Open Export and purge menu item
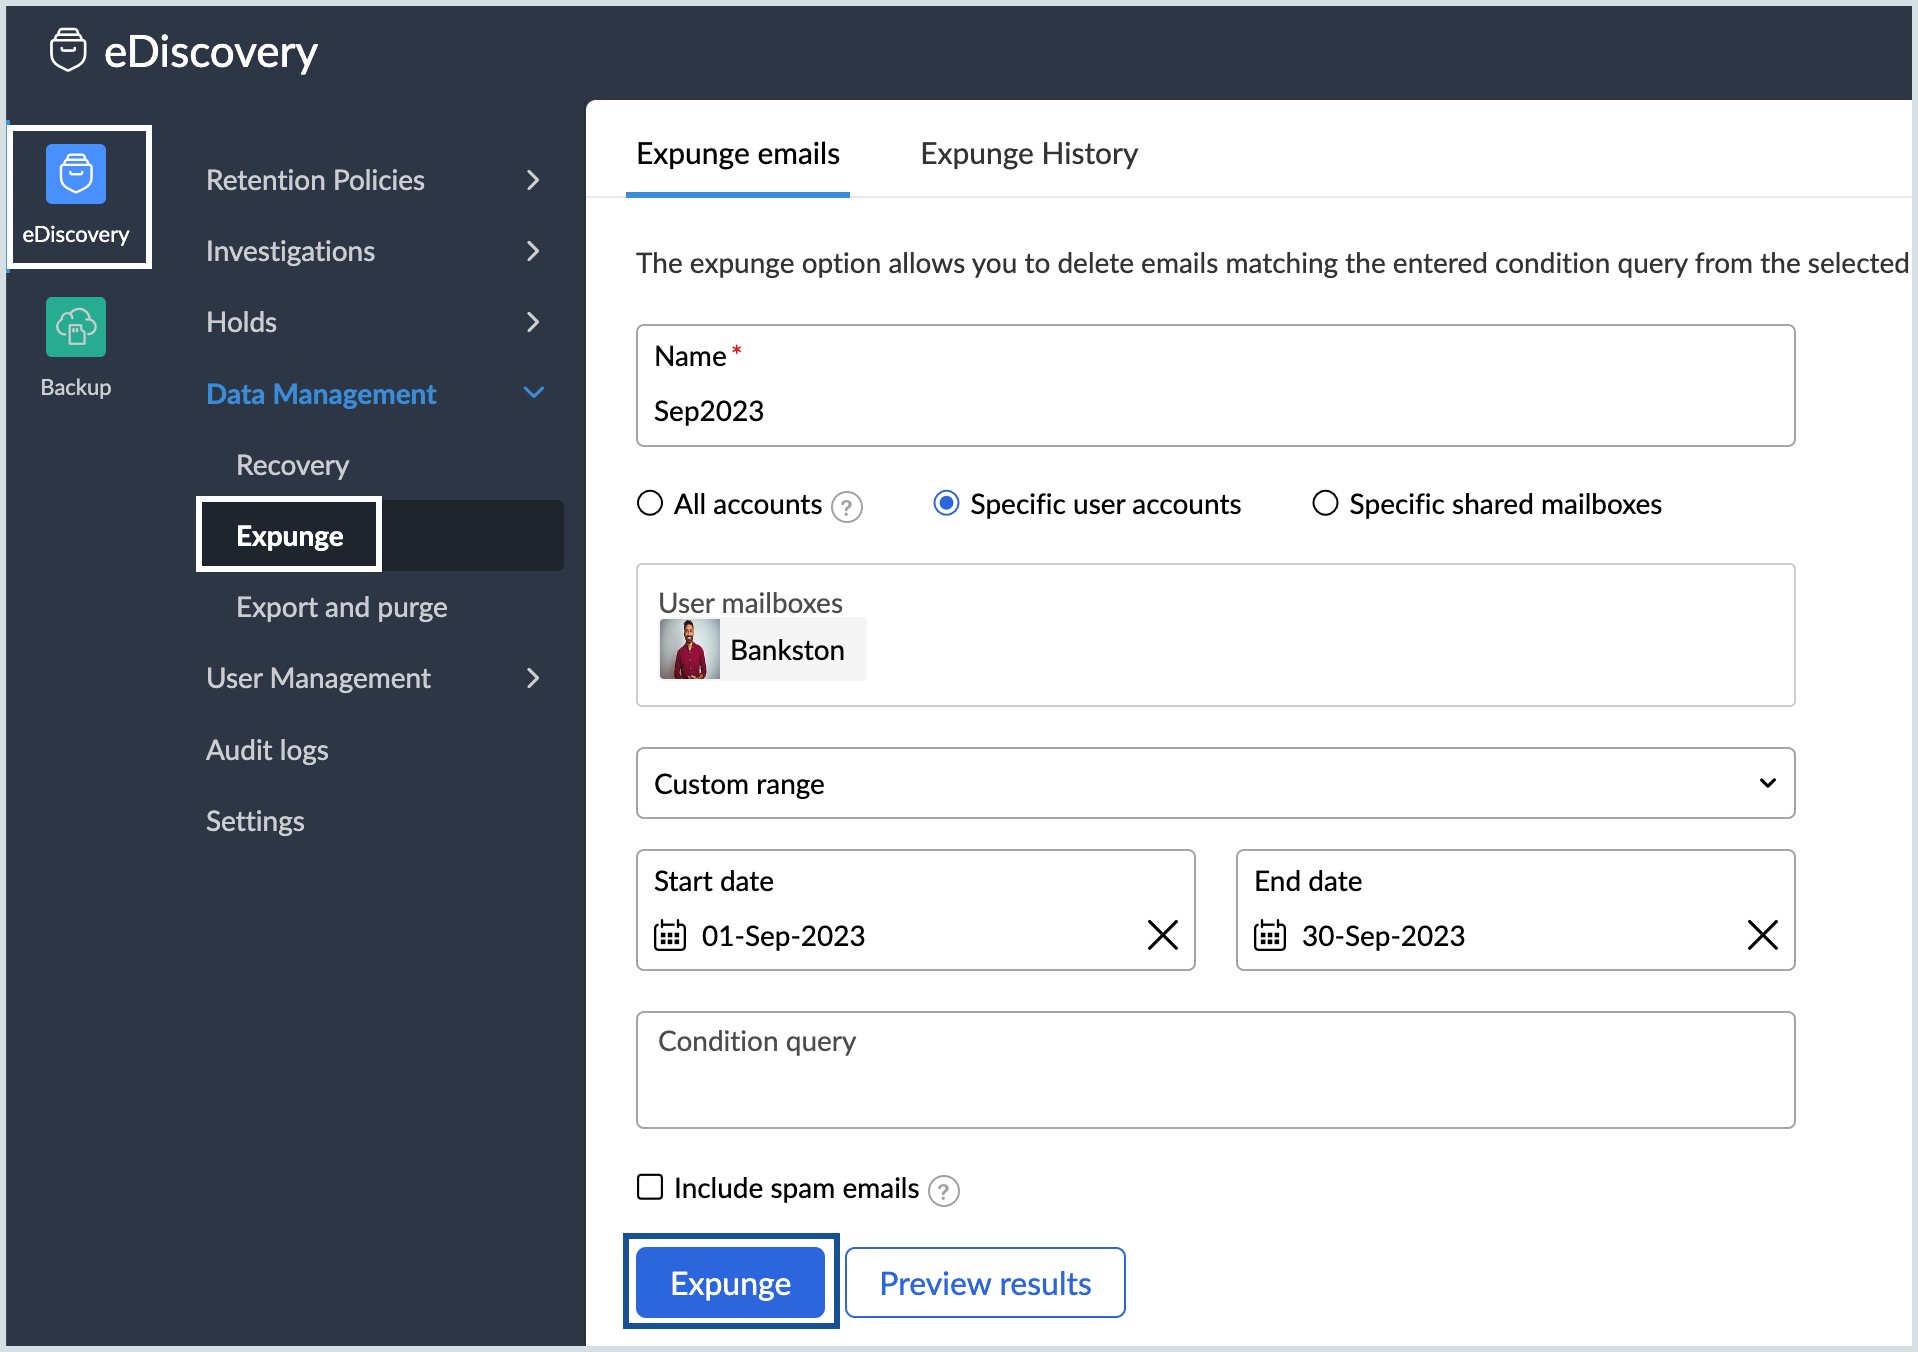1918x1352 pixels. pyautogui.click(x=341, y=607)
